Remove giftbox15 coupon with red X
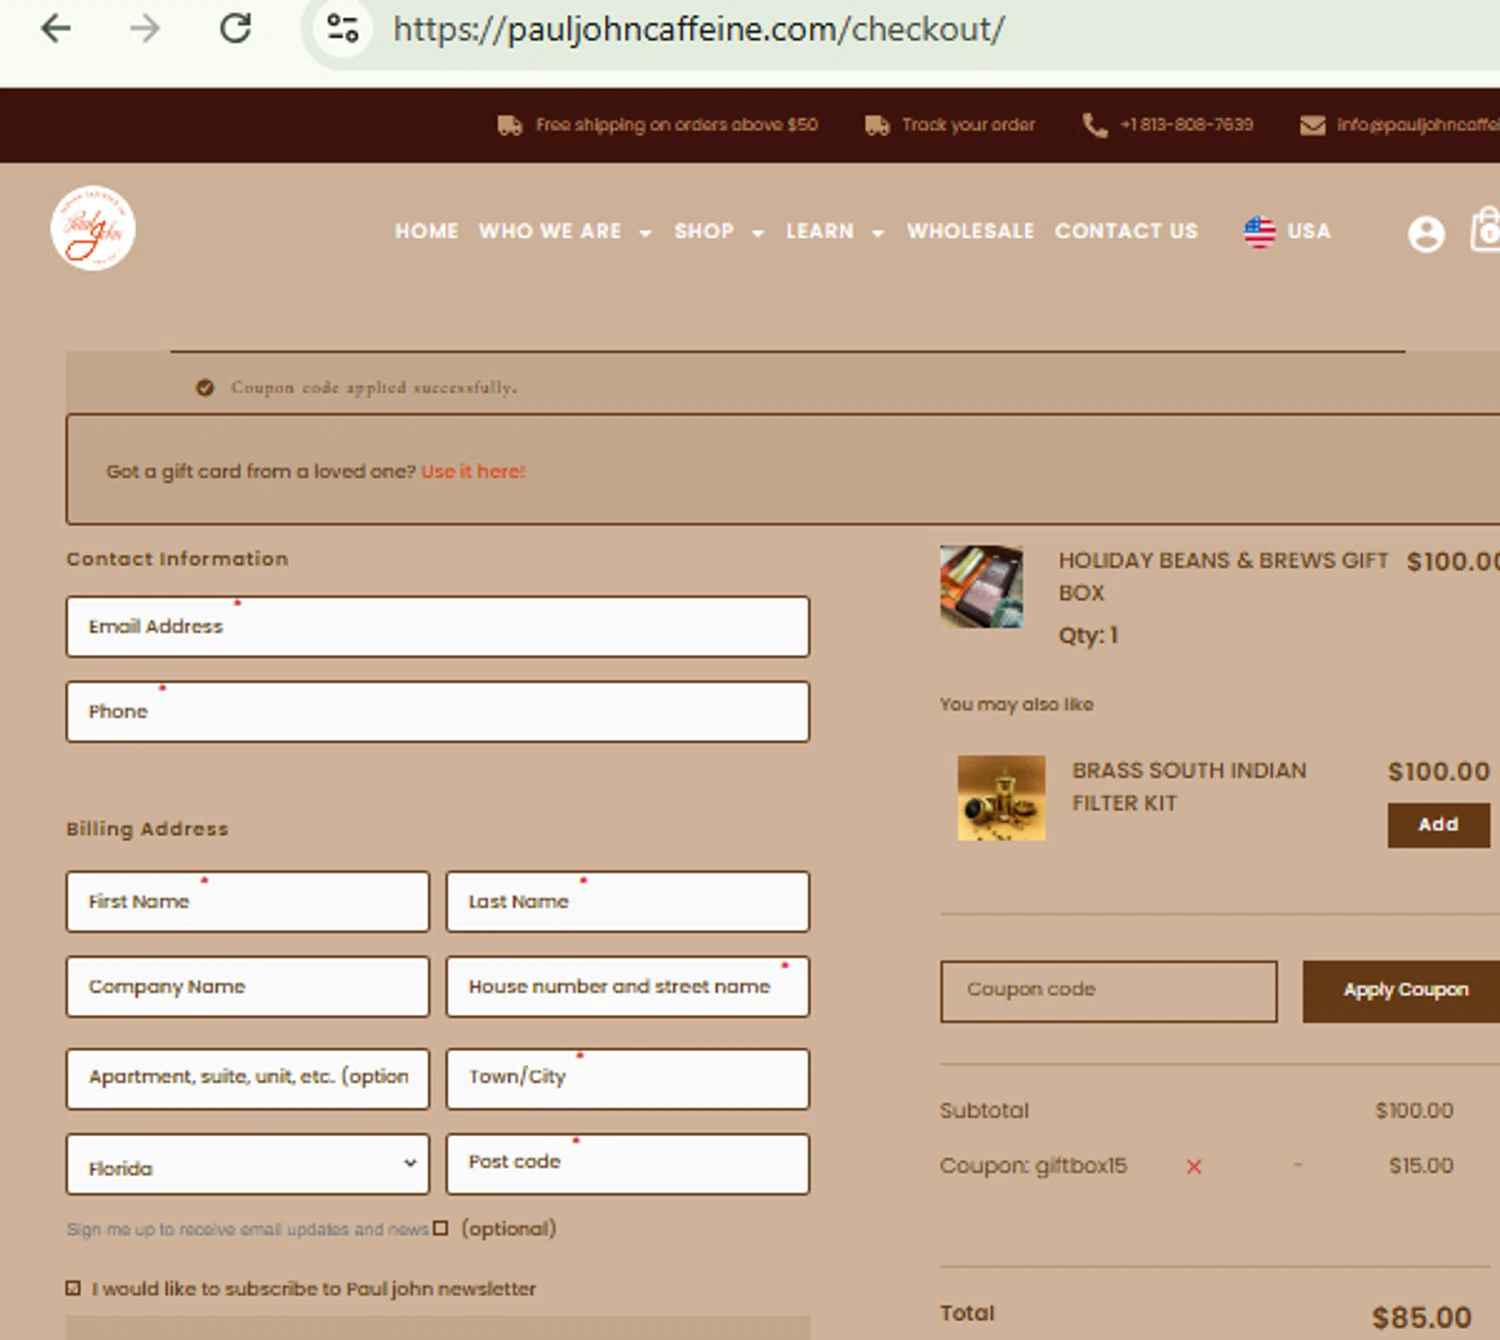The height and width of the screenshot is (1340, 1500). pyautogui.click(x=1194, y=1166)
